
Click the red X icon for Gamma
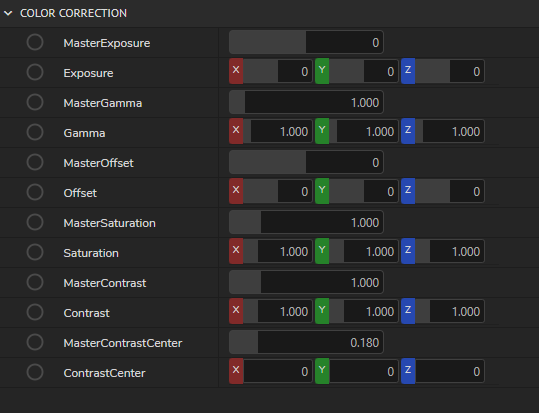[236, 131]
